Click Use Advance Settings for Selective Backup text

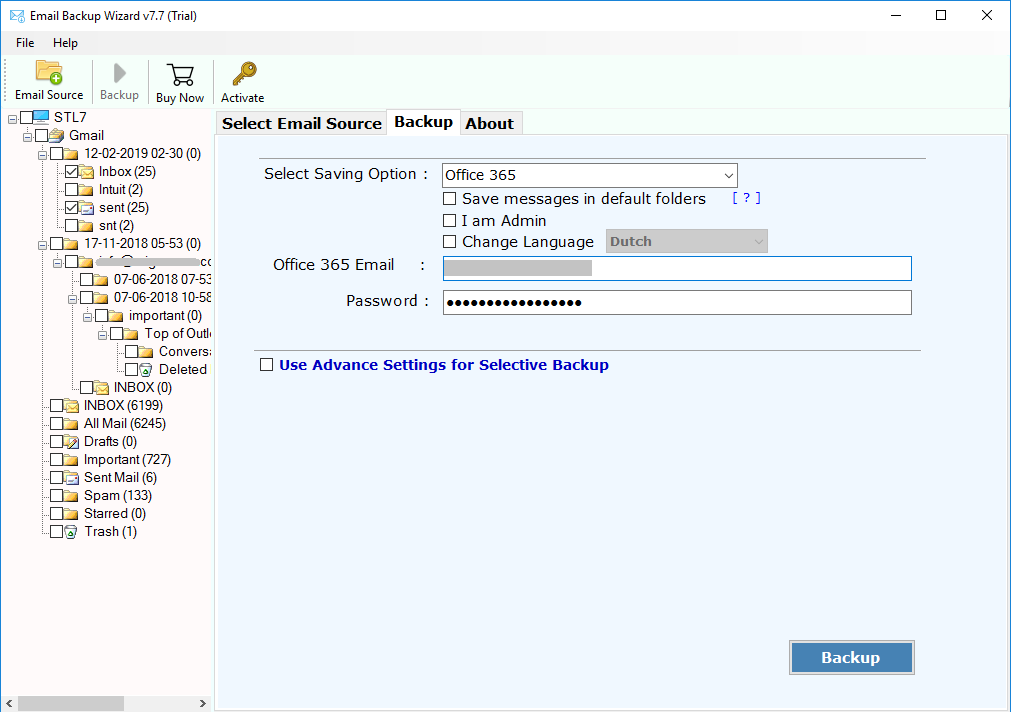pyautogui.click(x=444, y=365)
